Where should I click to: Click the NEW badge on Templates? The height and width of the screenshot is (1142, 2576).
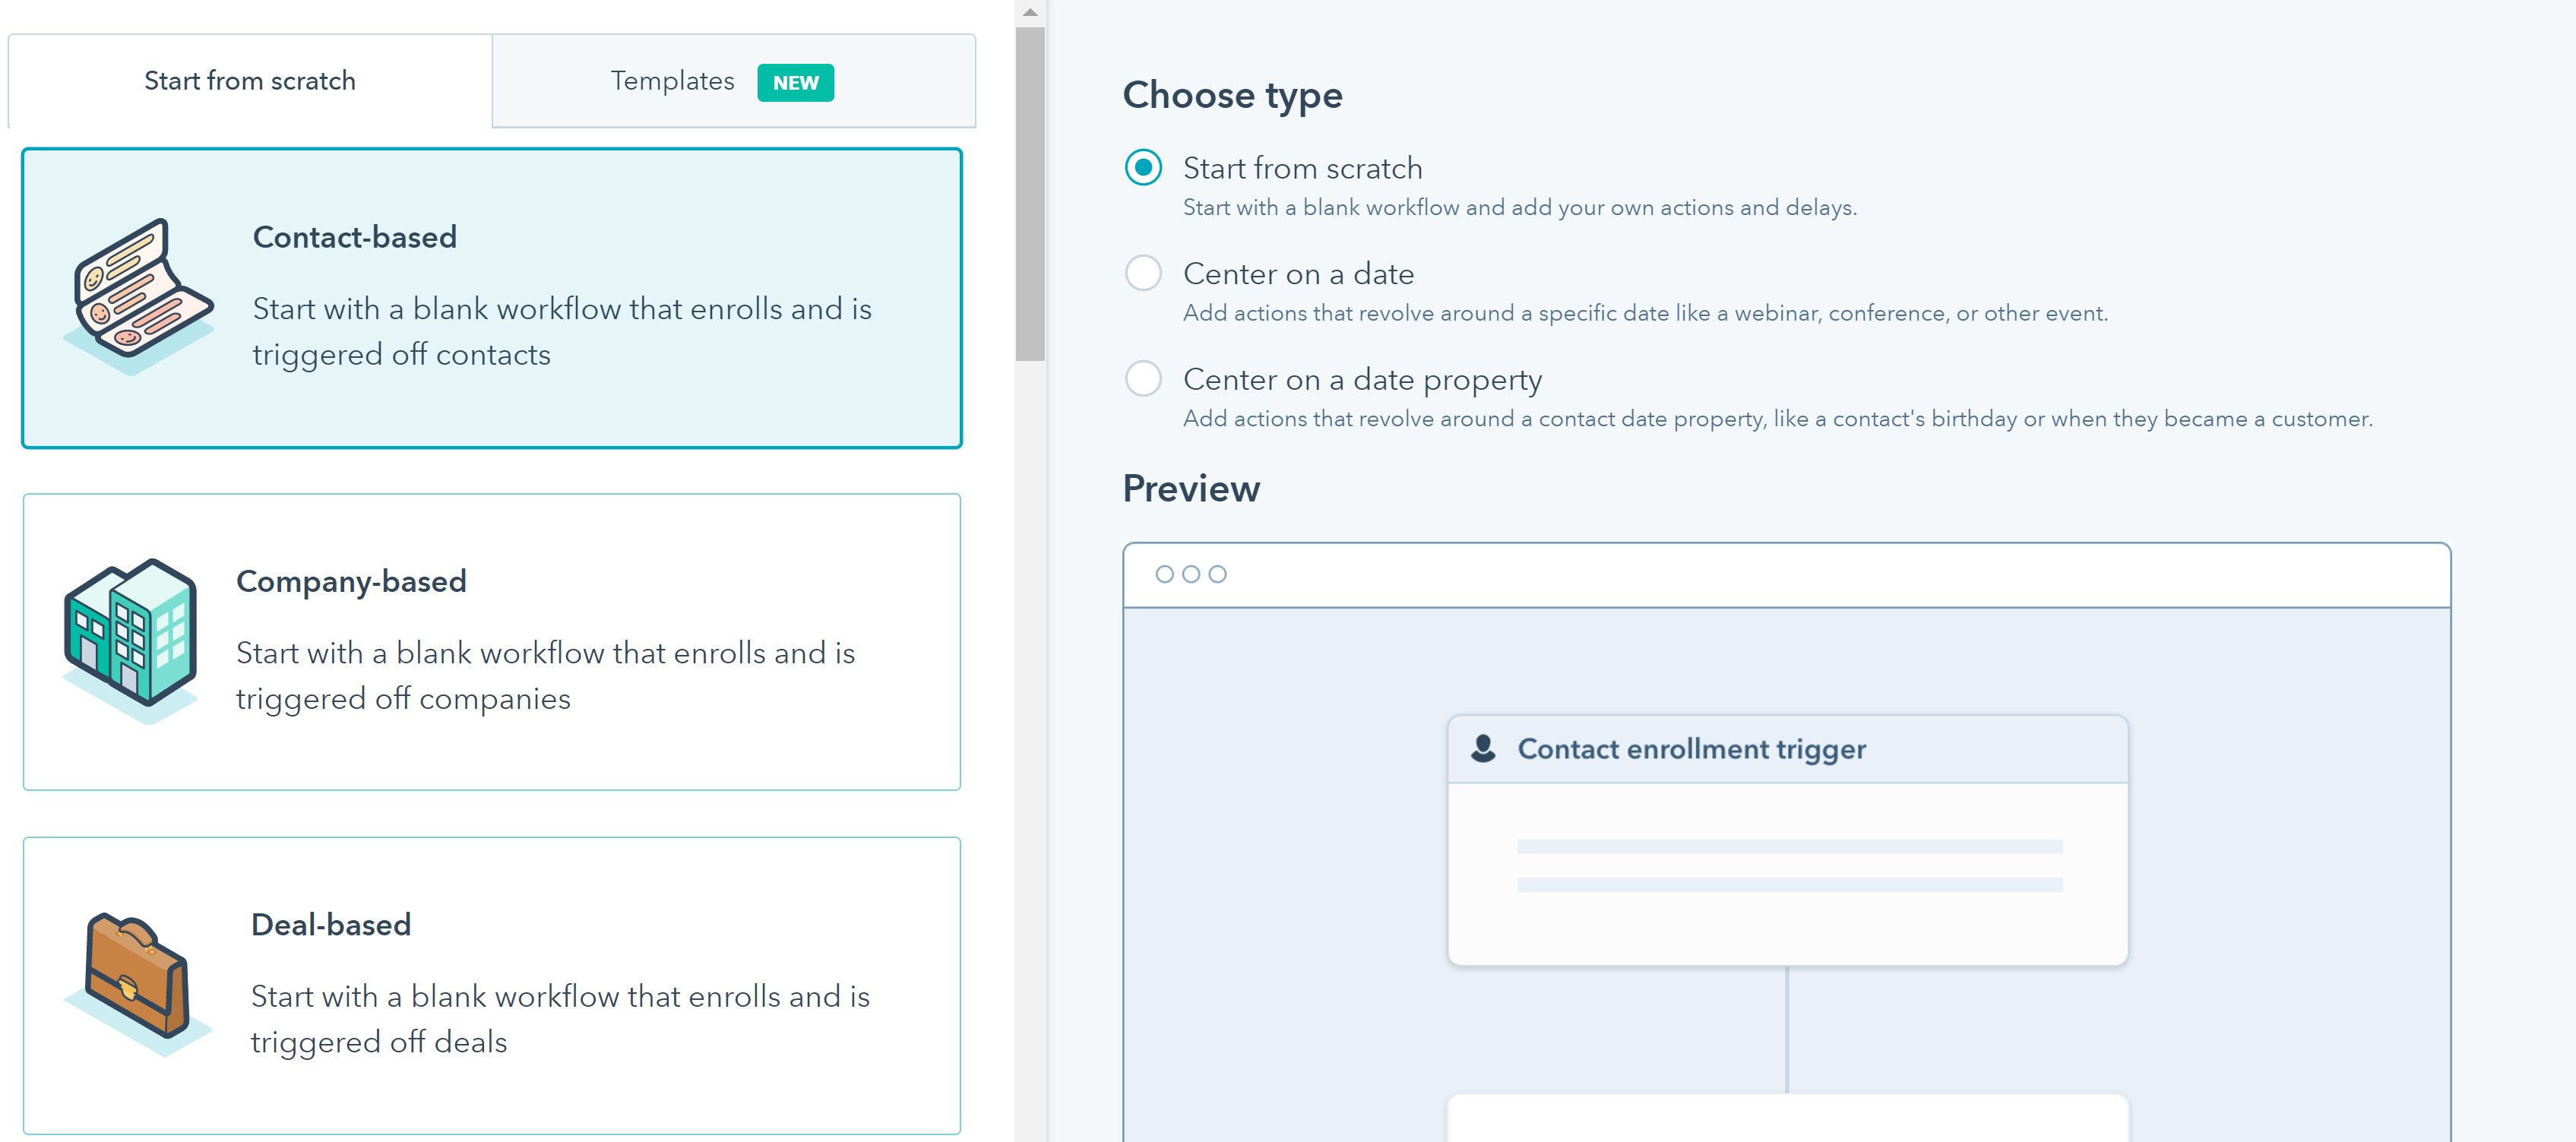pyautogui.click(x=795, y=82)
